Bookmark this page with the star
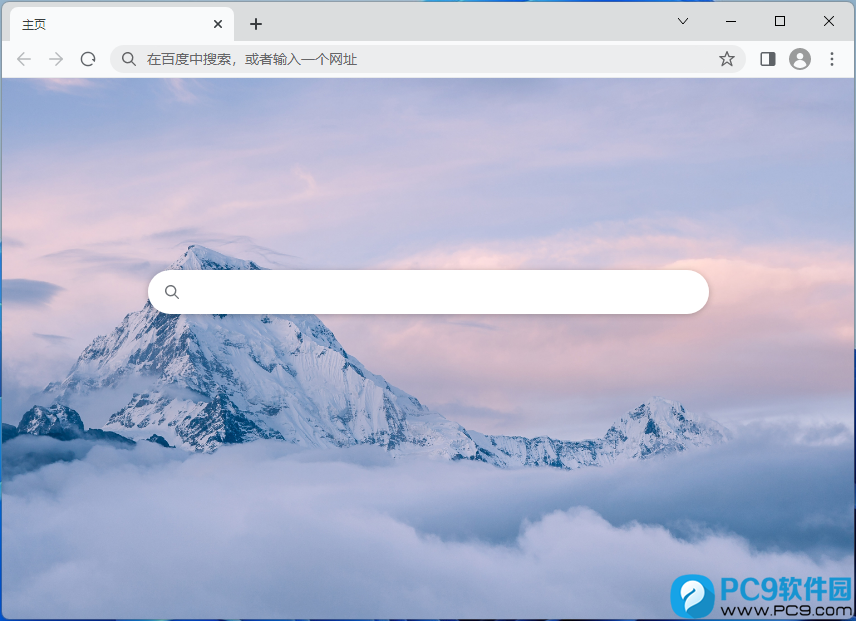This screenshot has width=856, height=621. tap(727, 59)
